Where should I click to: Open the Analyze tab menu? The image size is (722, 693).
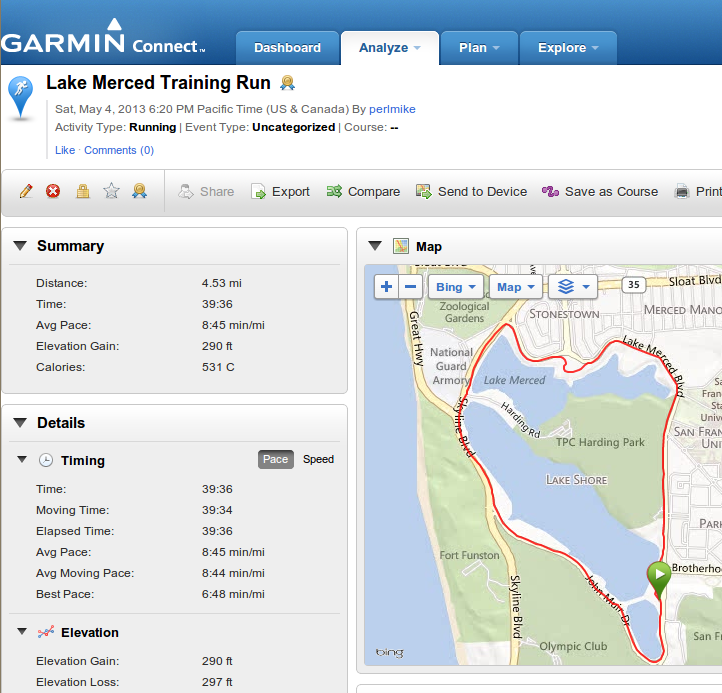pyautogui.click(x=390, y=48)
